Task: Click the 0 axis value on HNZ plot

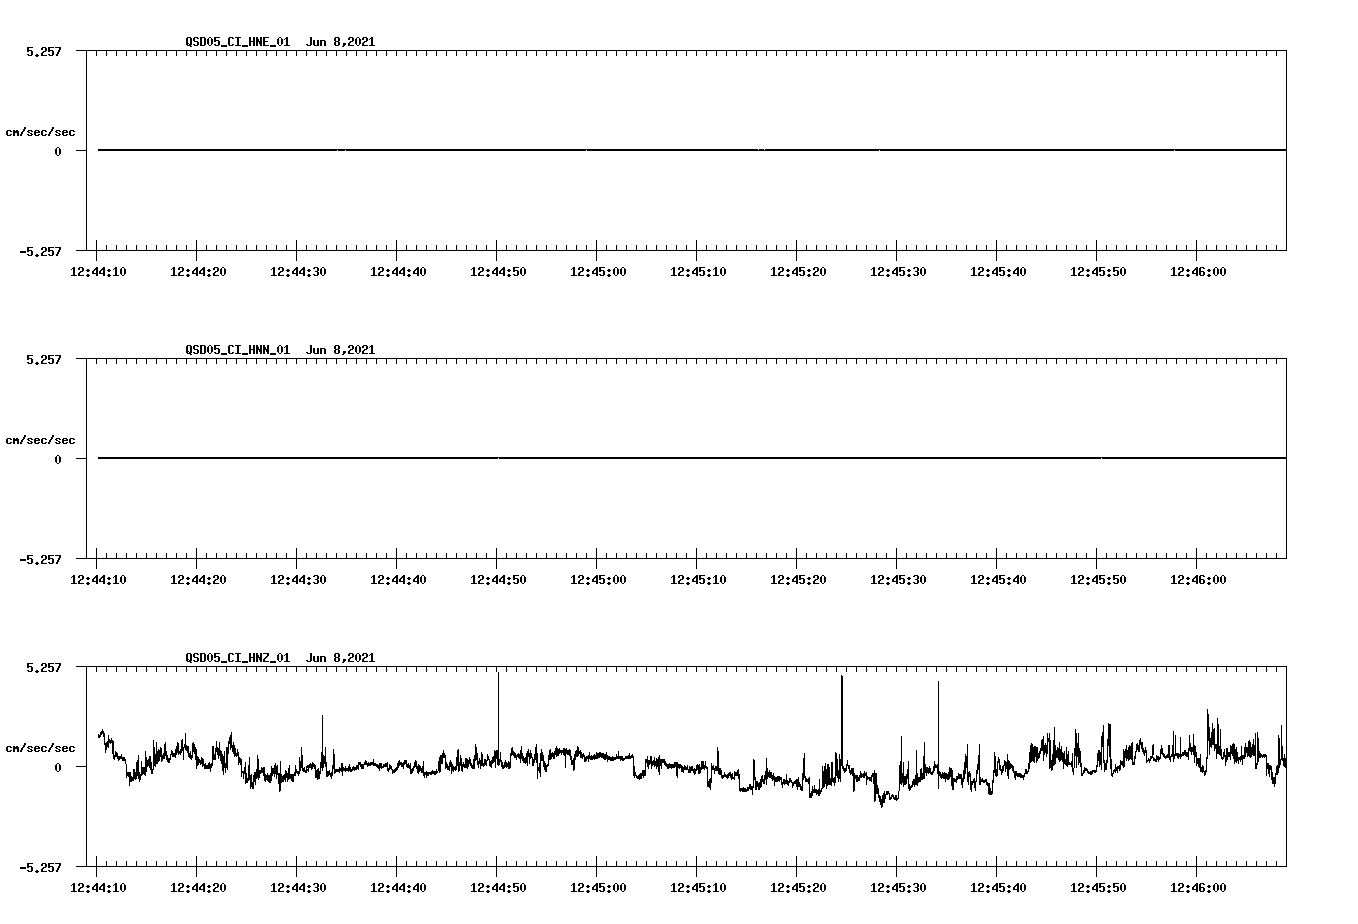Action: point(58,767)
